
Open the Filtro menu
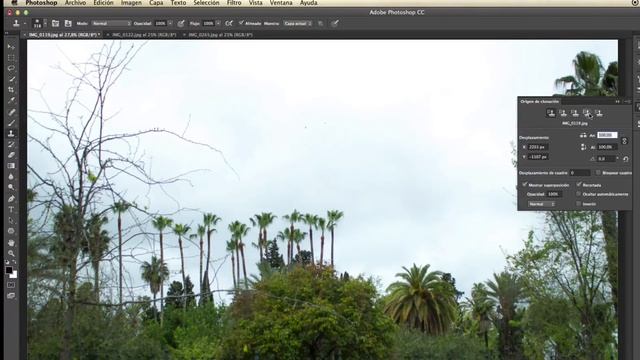[x=234, y=3]
